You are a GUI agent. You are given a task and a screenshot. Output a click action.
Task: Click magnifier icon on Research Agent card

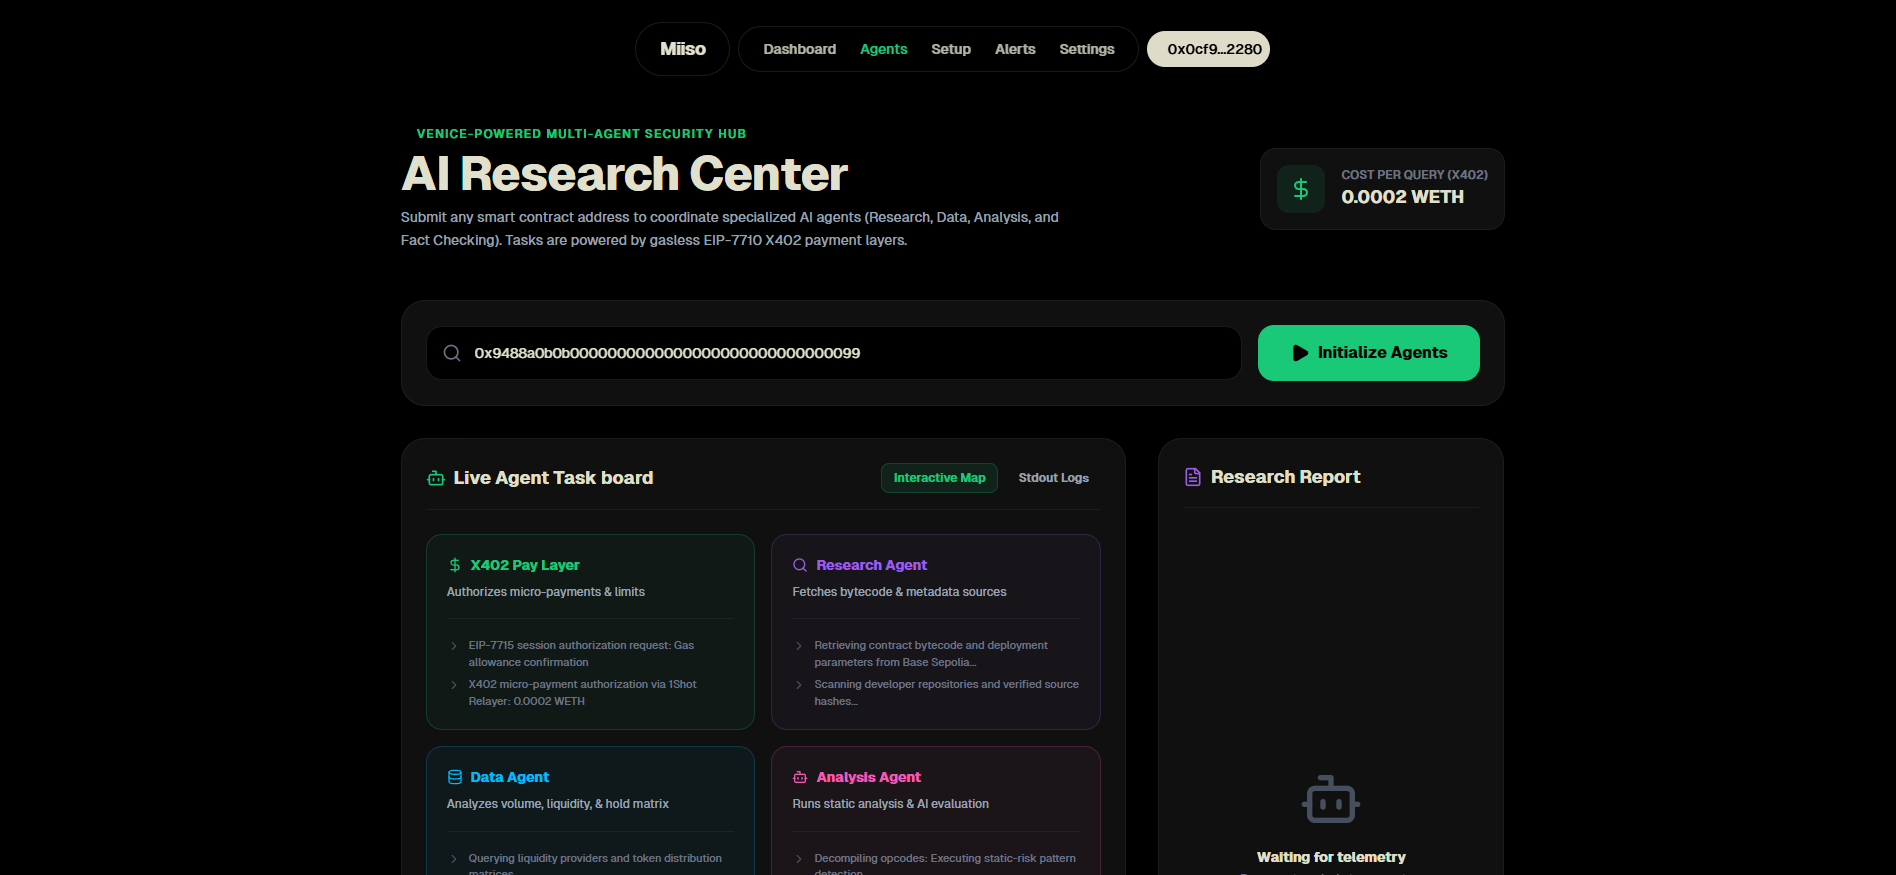(800, 565)
